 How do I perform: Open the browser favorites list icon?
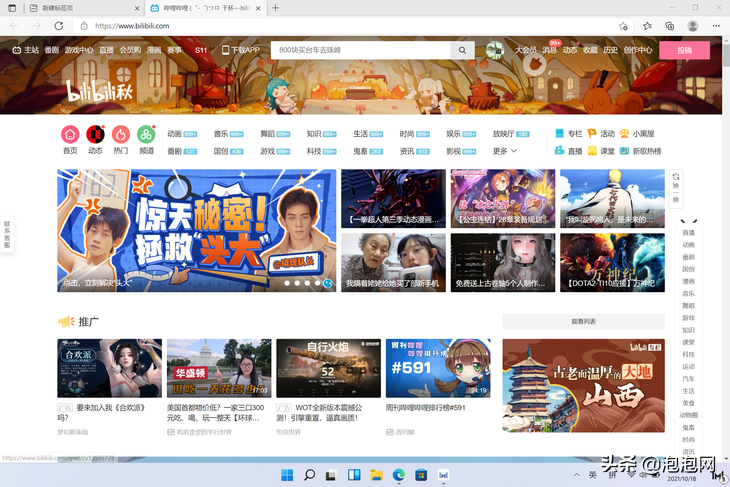(x=647, y=26)
